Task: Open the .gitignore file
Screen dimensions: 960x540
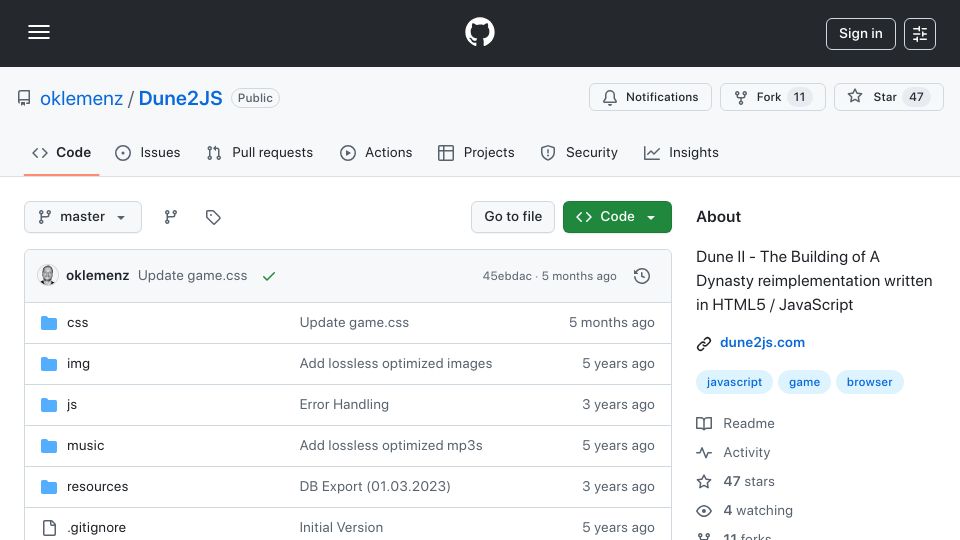Action: (96, 528)
